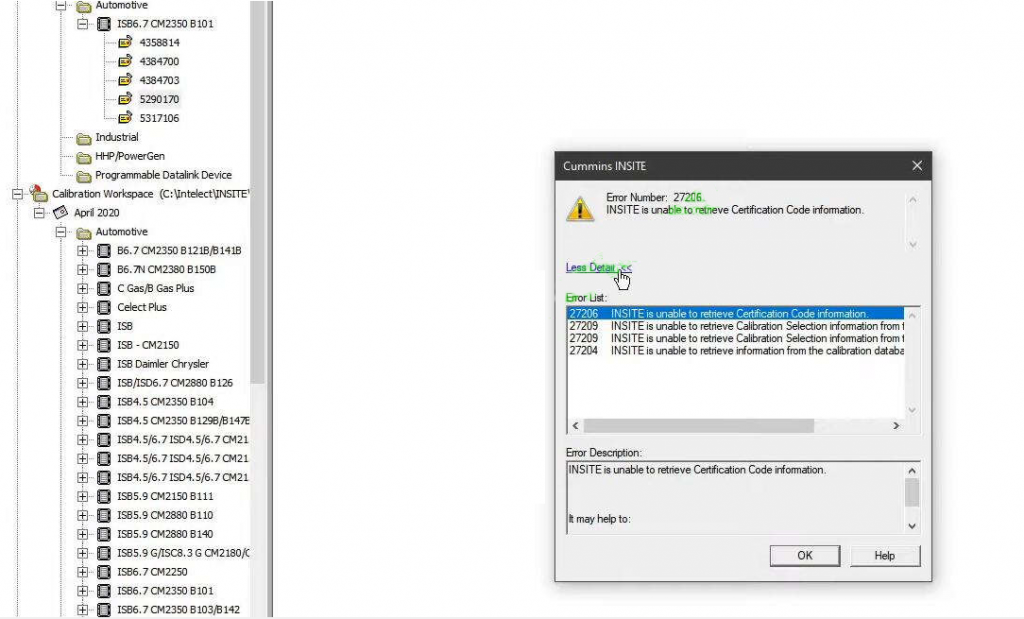The image size is (1024, 619).
Task: Click the ECM icon beside ISB6.7 CM2250
Action: pyautogui.click(x=104, y=571)
